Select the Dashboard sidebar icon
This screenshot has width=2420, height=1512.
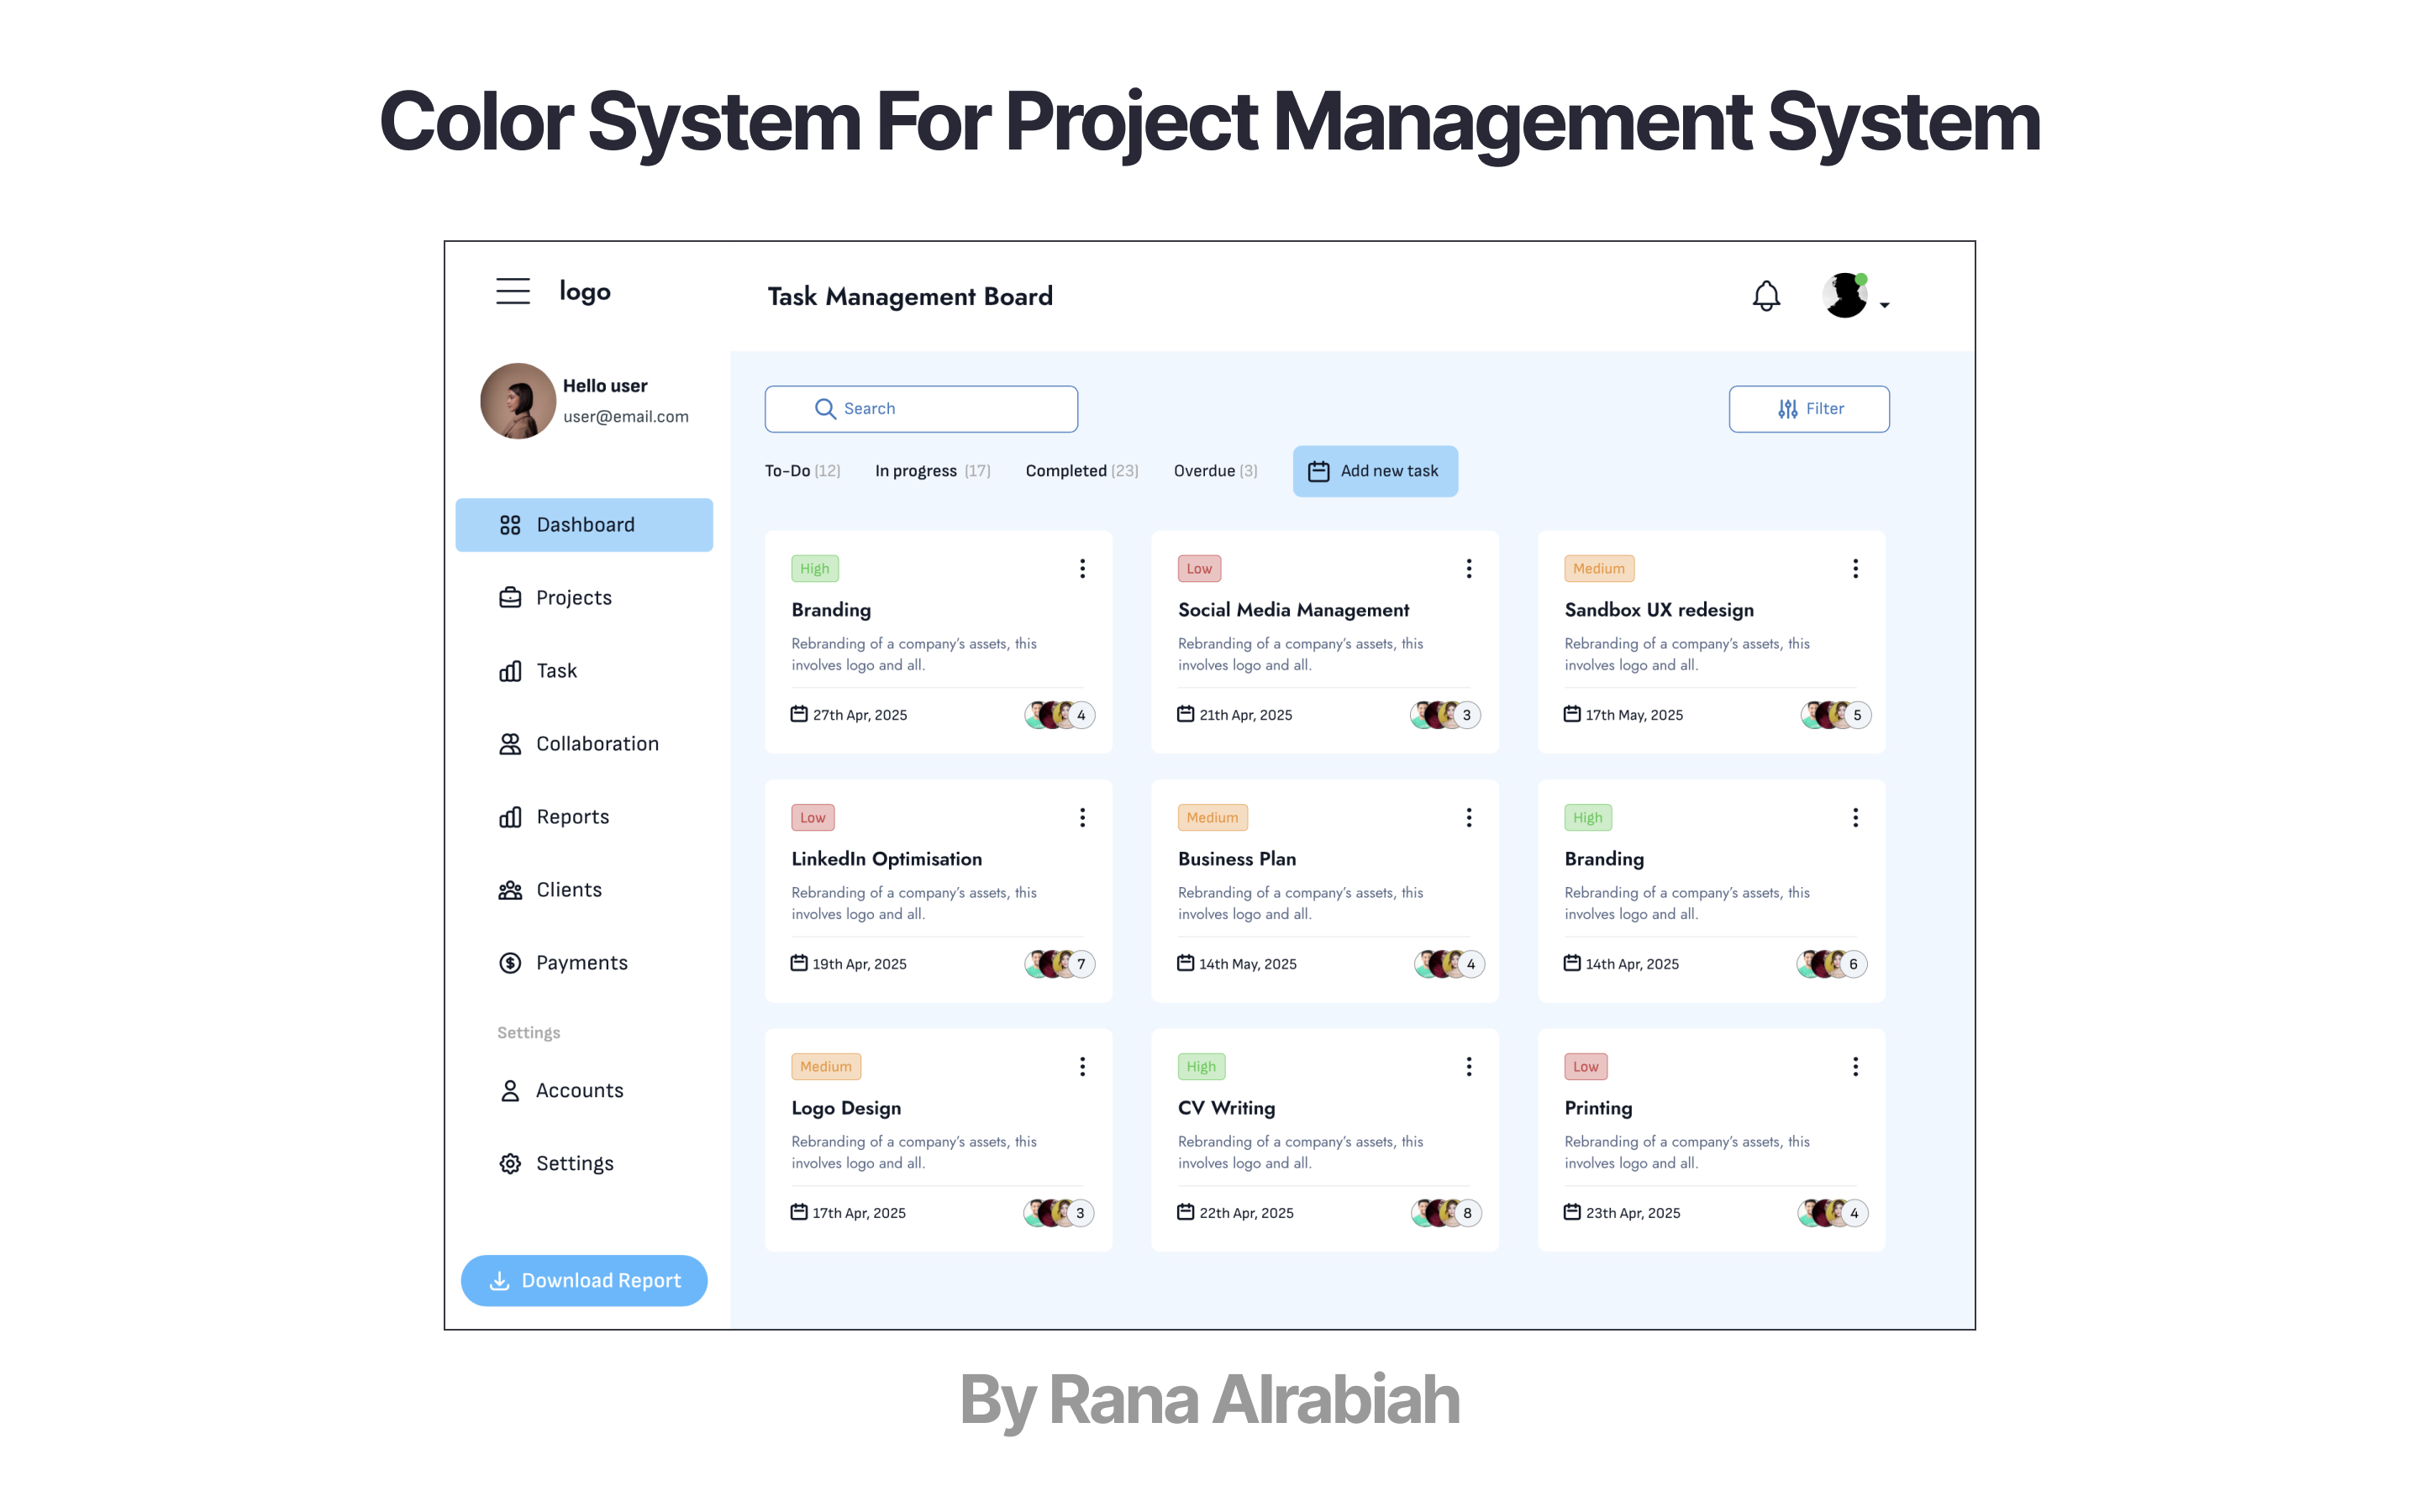509,524
